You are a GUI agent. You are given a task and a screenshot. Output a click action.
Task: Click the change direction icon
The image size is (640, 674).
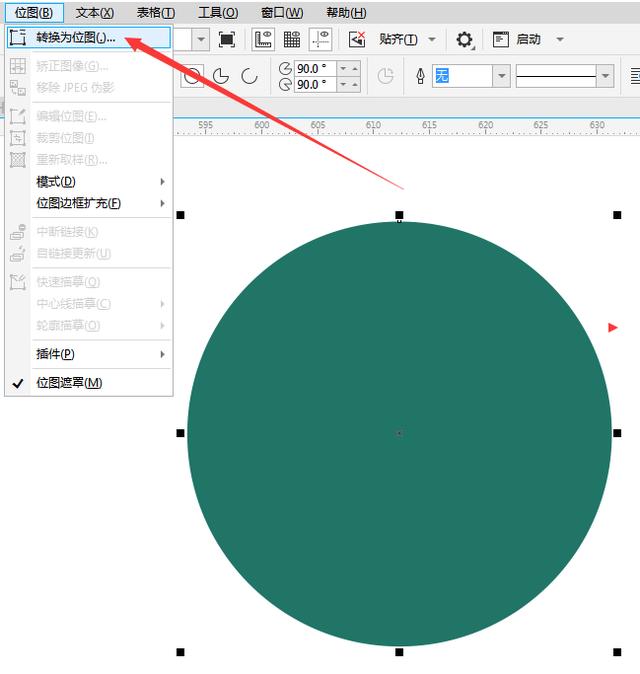coord(385,77)
